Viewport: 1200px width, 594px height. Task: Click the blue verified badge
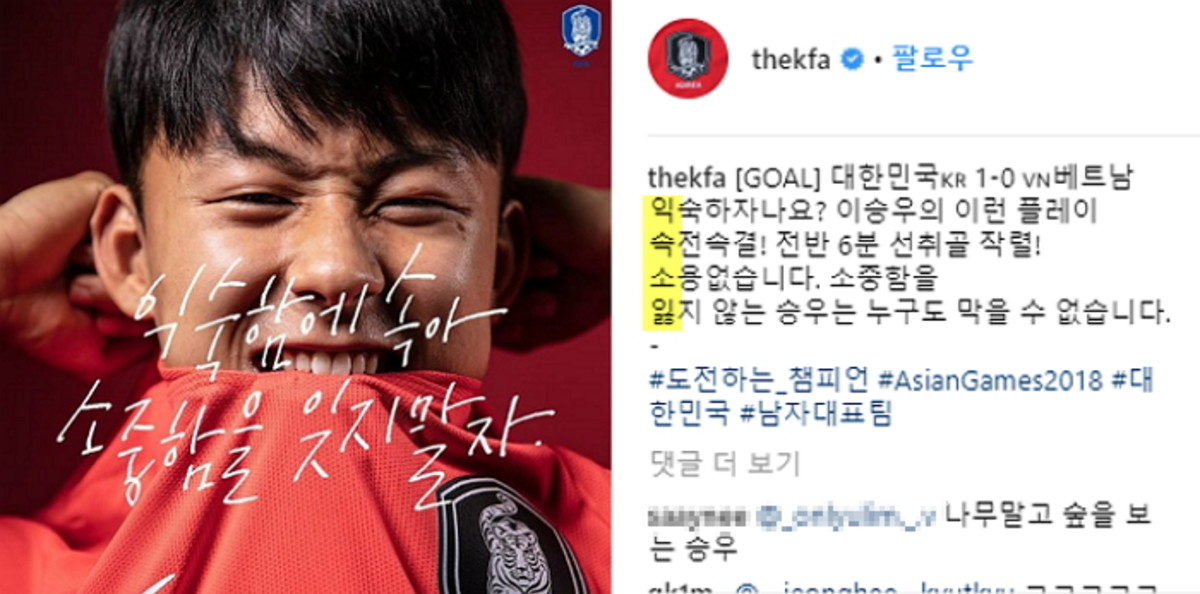click(850, 59)
